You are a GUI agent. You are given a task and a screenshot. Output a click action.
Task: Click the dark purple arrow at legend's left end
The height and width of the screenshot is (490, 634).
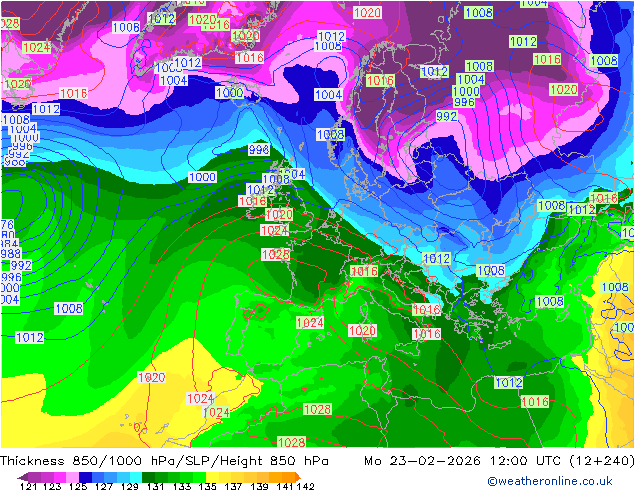[23, 477]
